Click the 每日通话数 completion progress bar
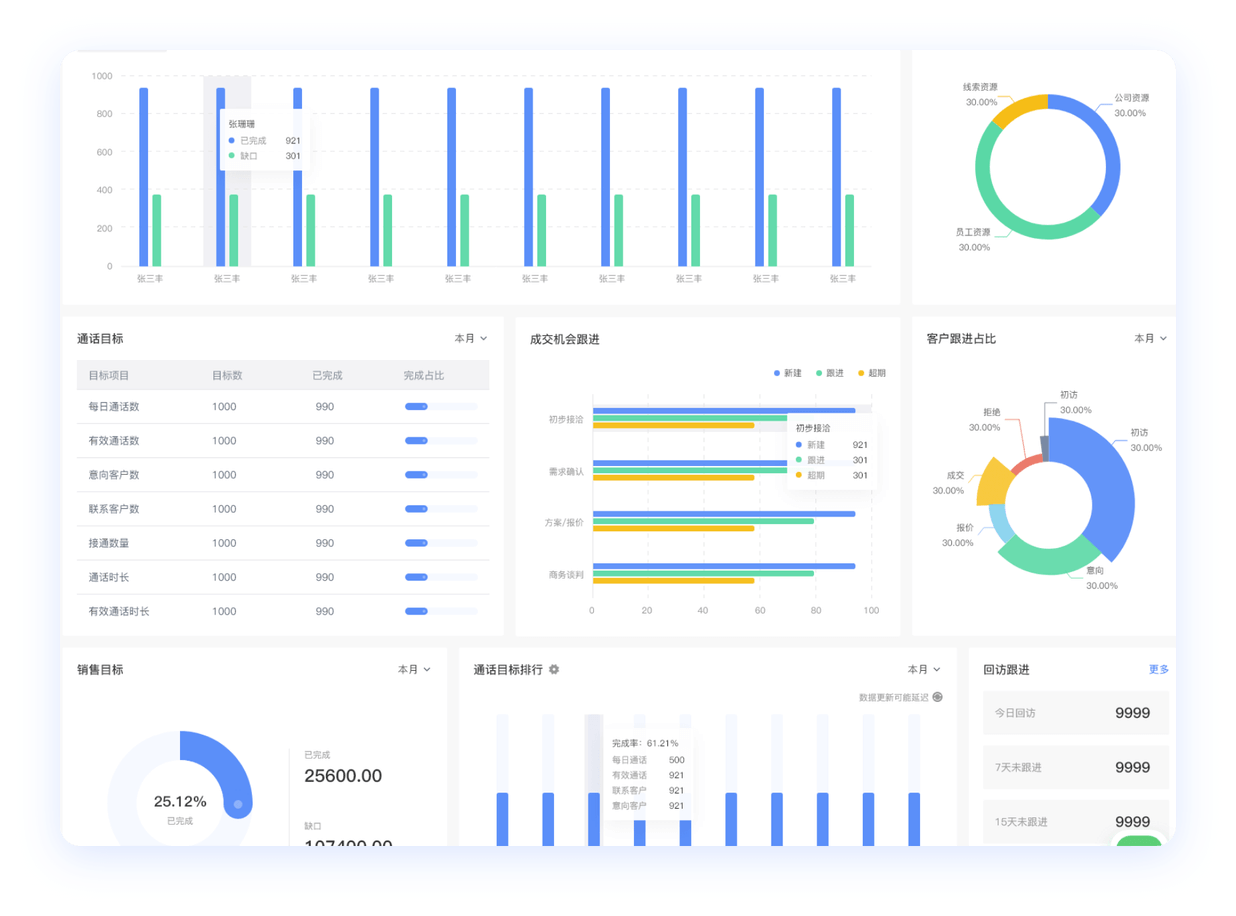Viewport: 1236px width, 916px height. click(x=440, y=407)
